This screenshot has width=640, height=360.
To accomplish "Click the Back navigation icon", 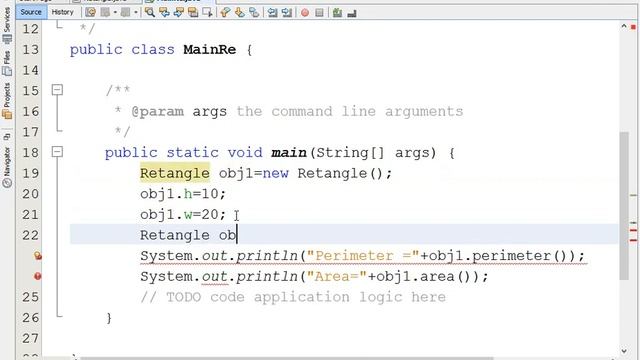I will [105, 12].
